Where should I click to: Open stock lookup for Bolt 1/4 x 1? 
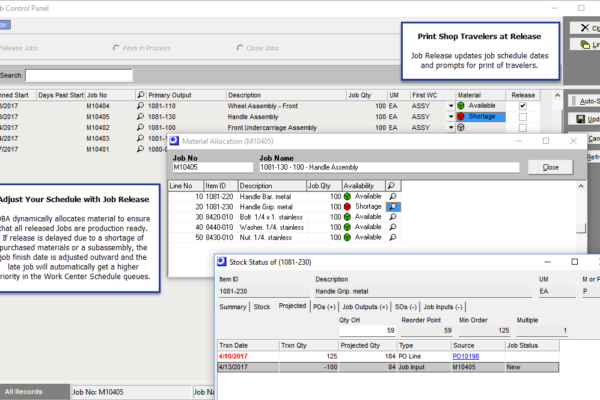pyautogui.click(x=393, y=217)
